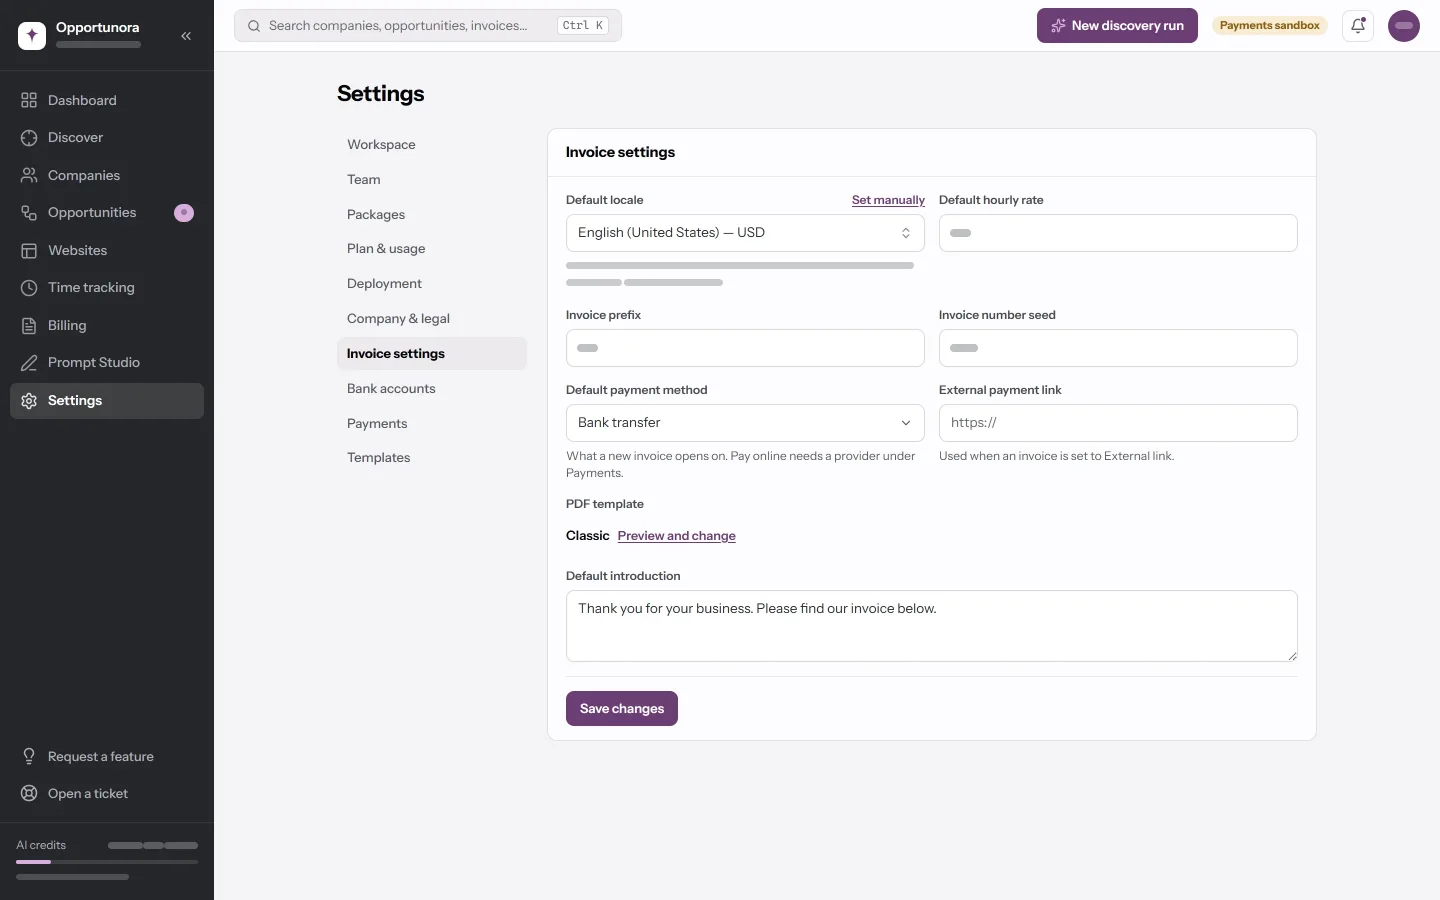Focus the Invoice number seed field
1440x900 pixels.
point(1118,348)
